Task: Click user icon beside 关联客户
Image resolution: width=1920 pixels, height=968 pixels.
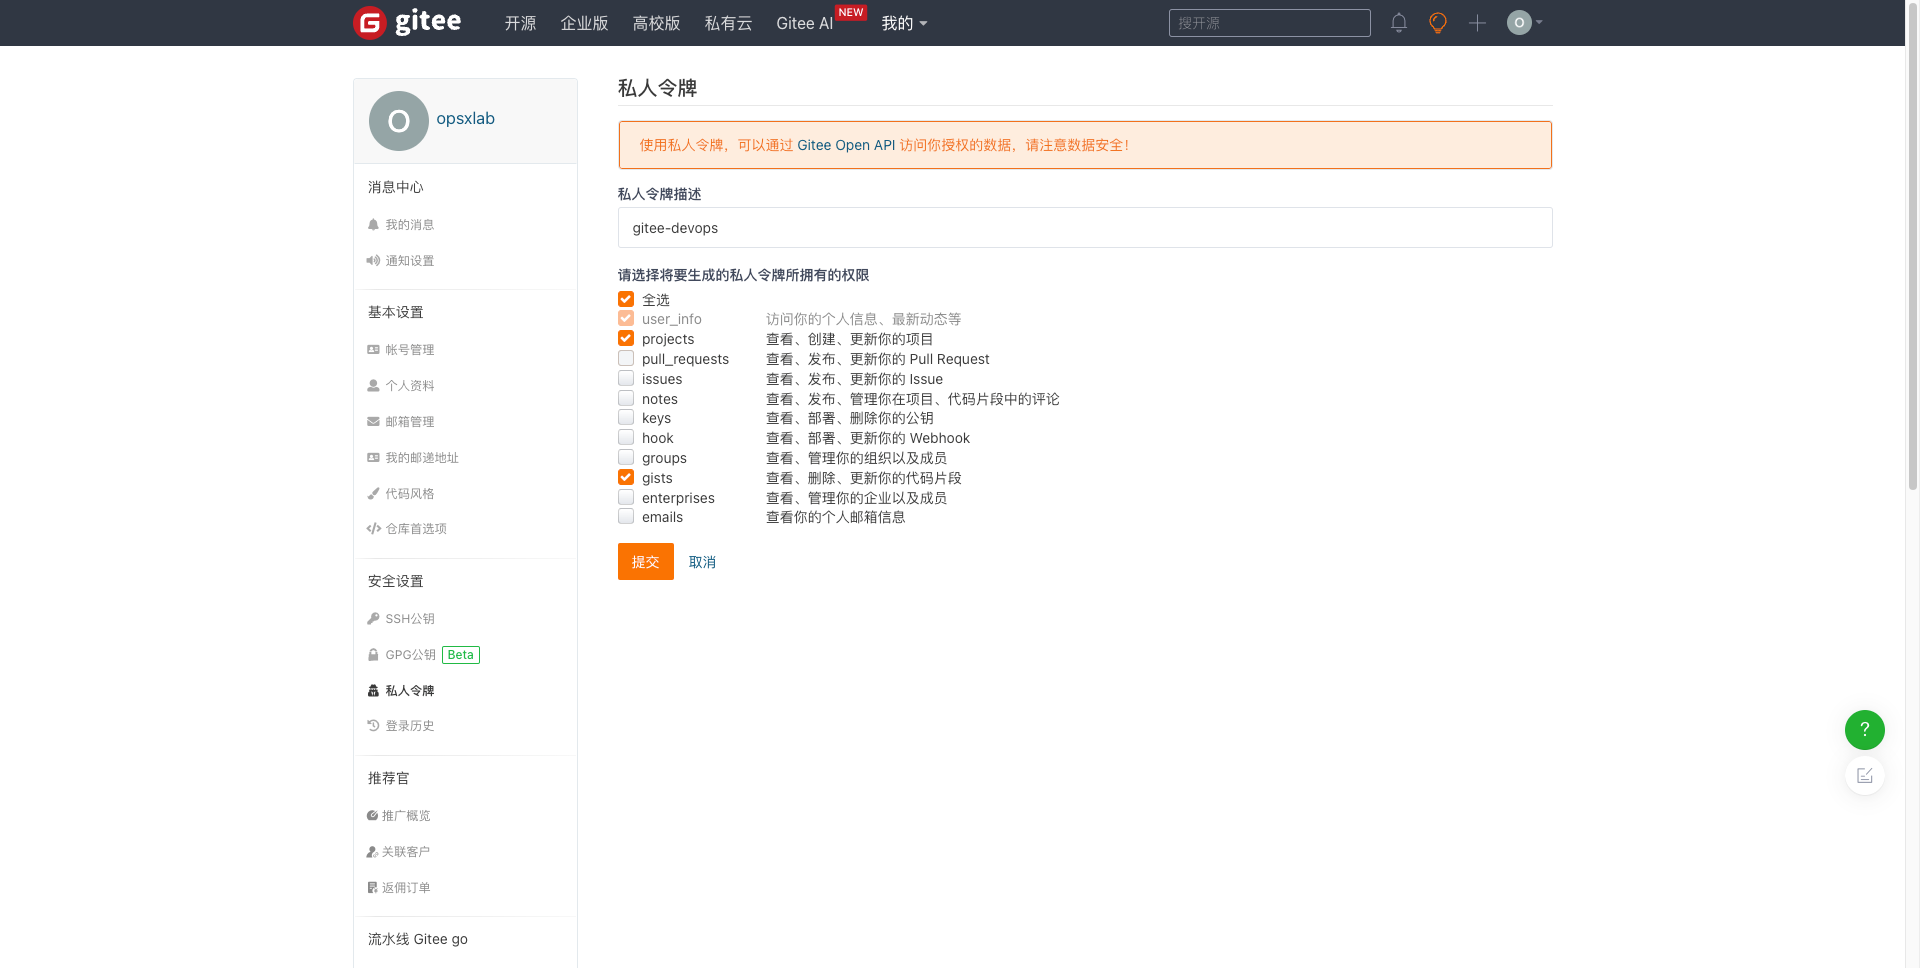Action: pyautogui.click(x=372, y=852)
